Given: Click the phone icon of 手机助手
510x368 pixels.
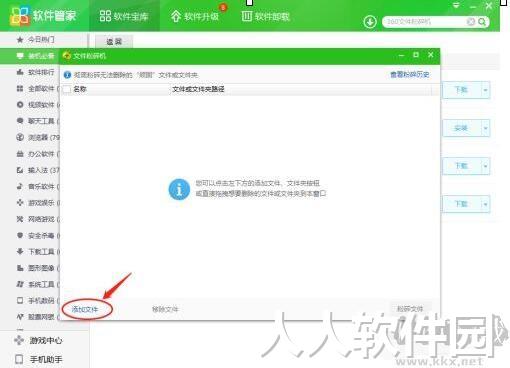Looking at the screenshot, I should (x=19, y=359).
